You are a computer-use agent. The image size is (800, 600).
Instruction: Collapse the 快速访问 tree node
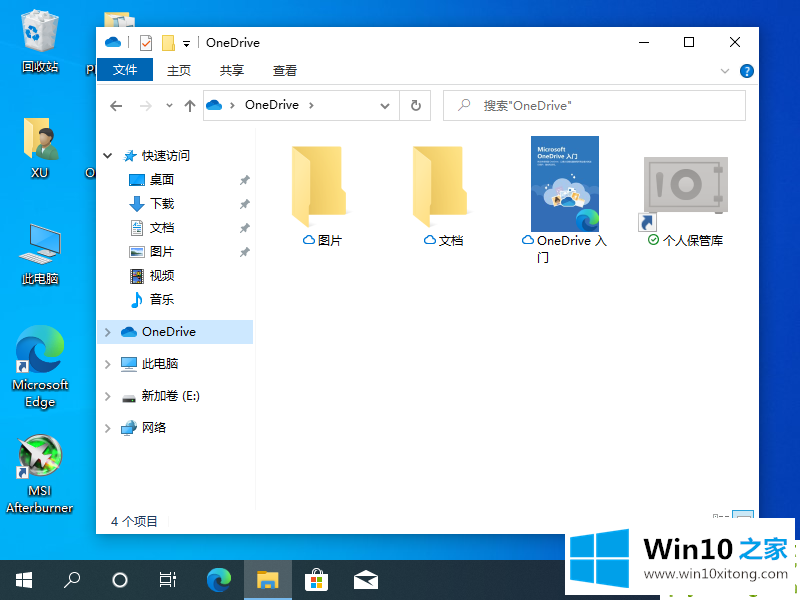108,156
